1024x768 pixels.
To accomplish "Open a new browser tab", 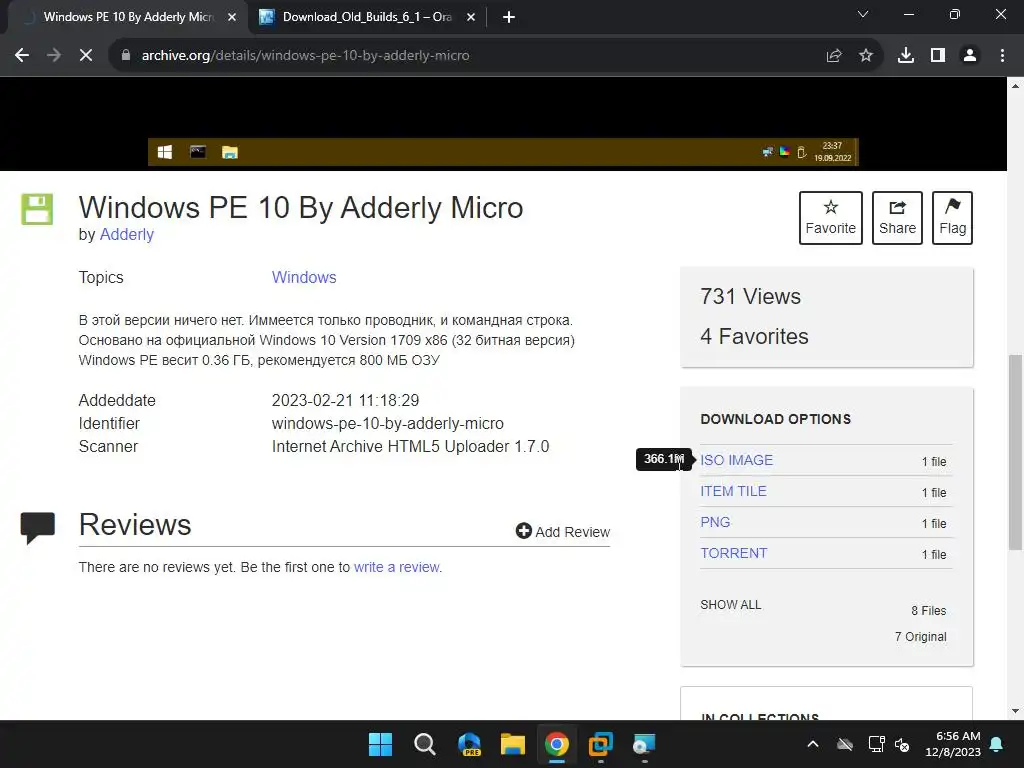I will coord(509,17).
